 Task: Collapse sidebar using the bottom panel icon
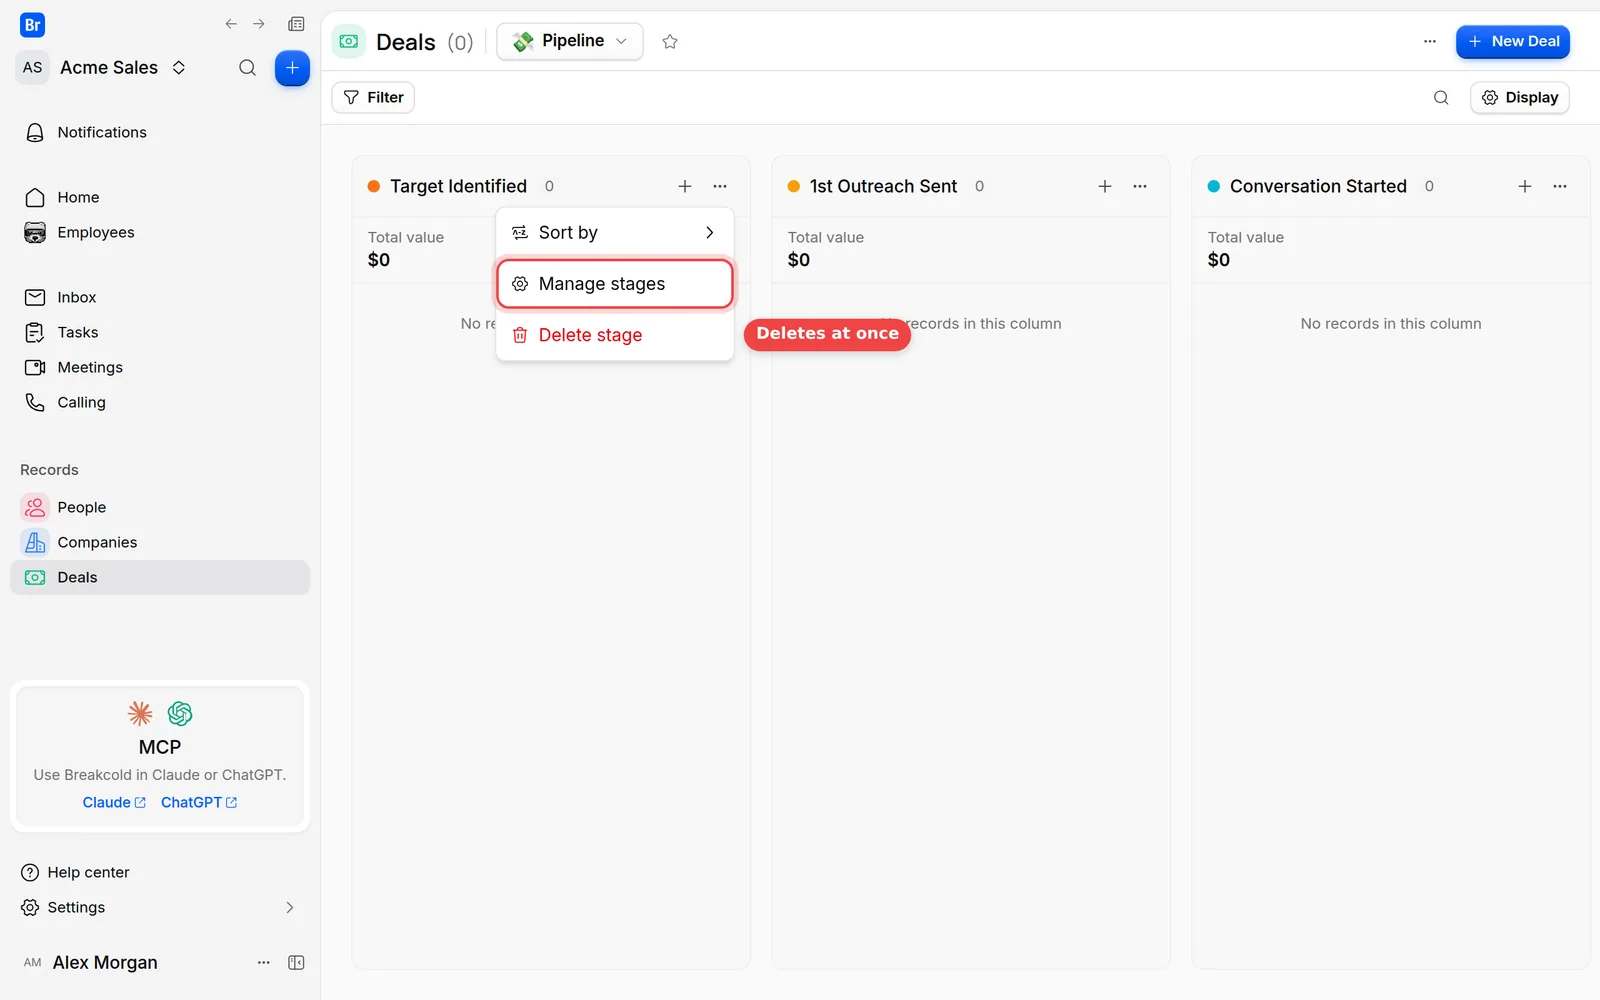pyautogui.click(x=296, y=963)
